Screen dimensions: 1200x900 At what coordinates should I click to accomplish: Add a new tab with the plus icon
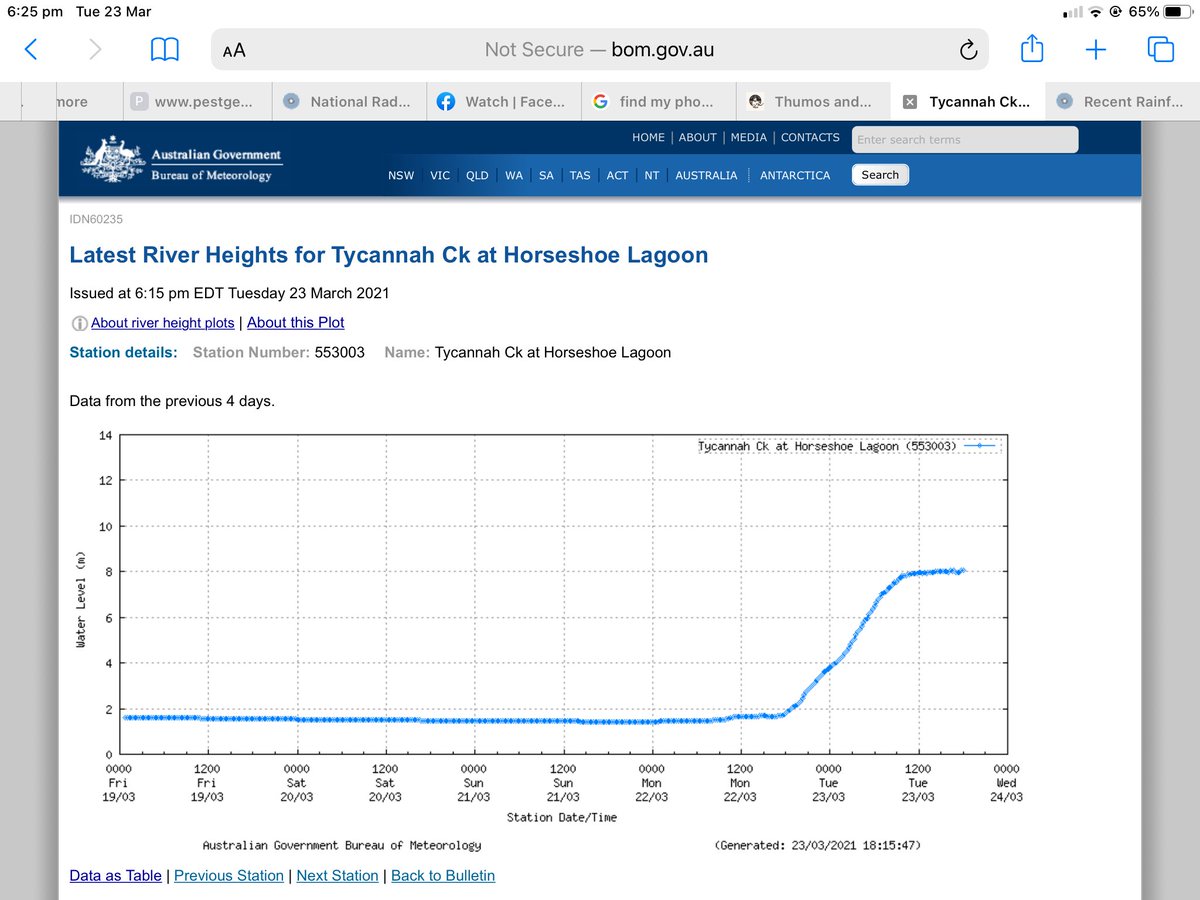pos(1096,49)
